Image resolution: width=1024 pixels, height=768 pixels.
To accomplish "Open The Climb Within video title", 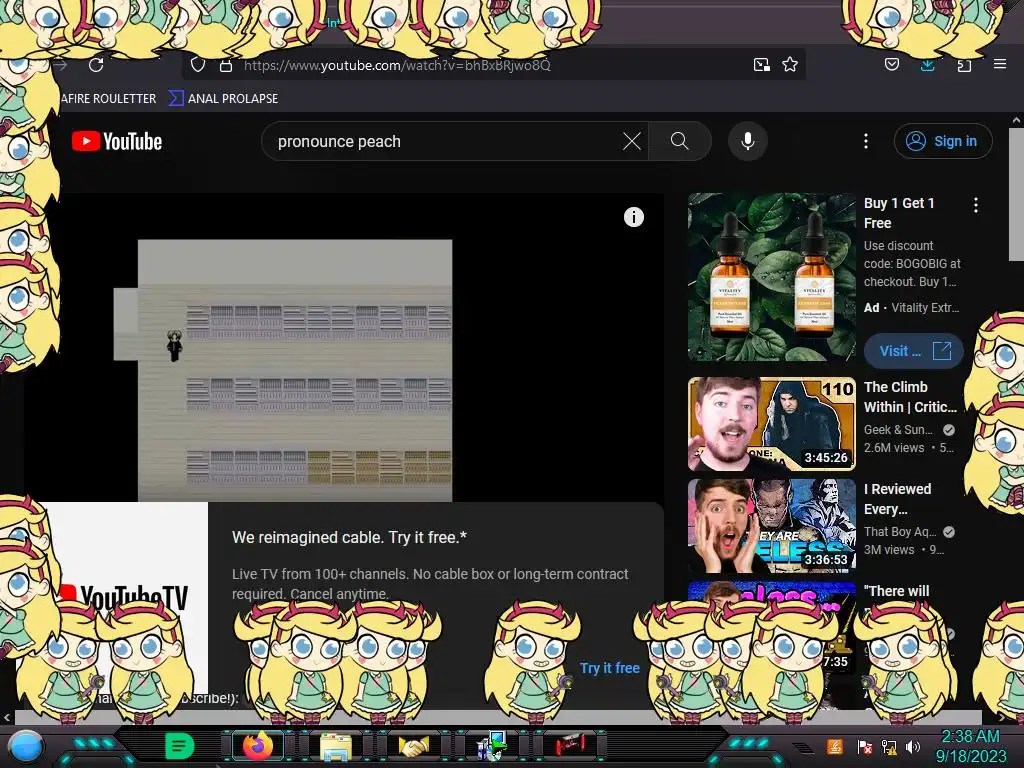I will (x=910, y=397).
